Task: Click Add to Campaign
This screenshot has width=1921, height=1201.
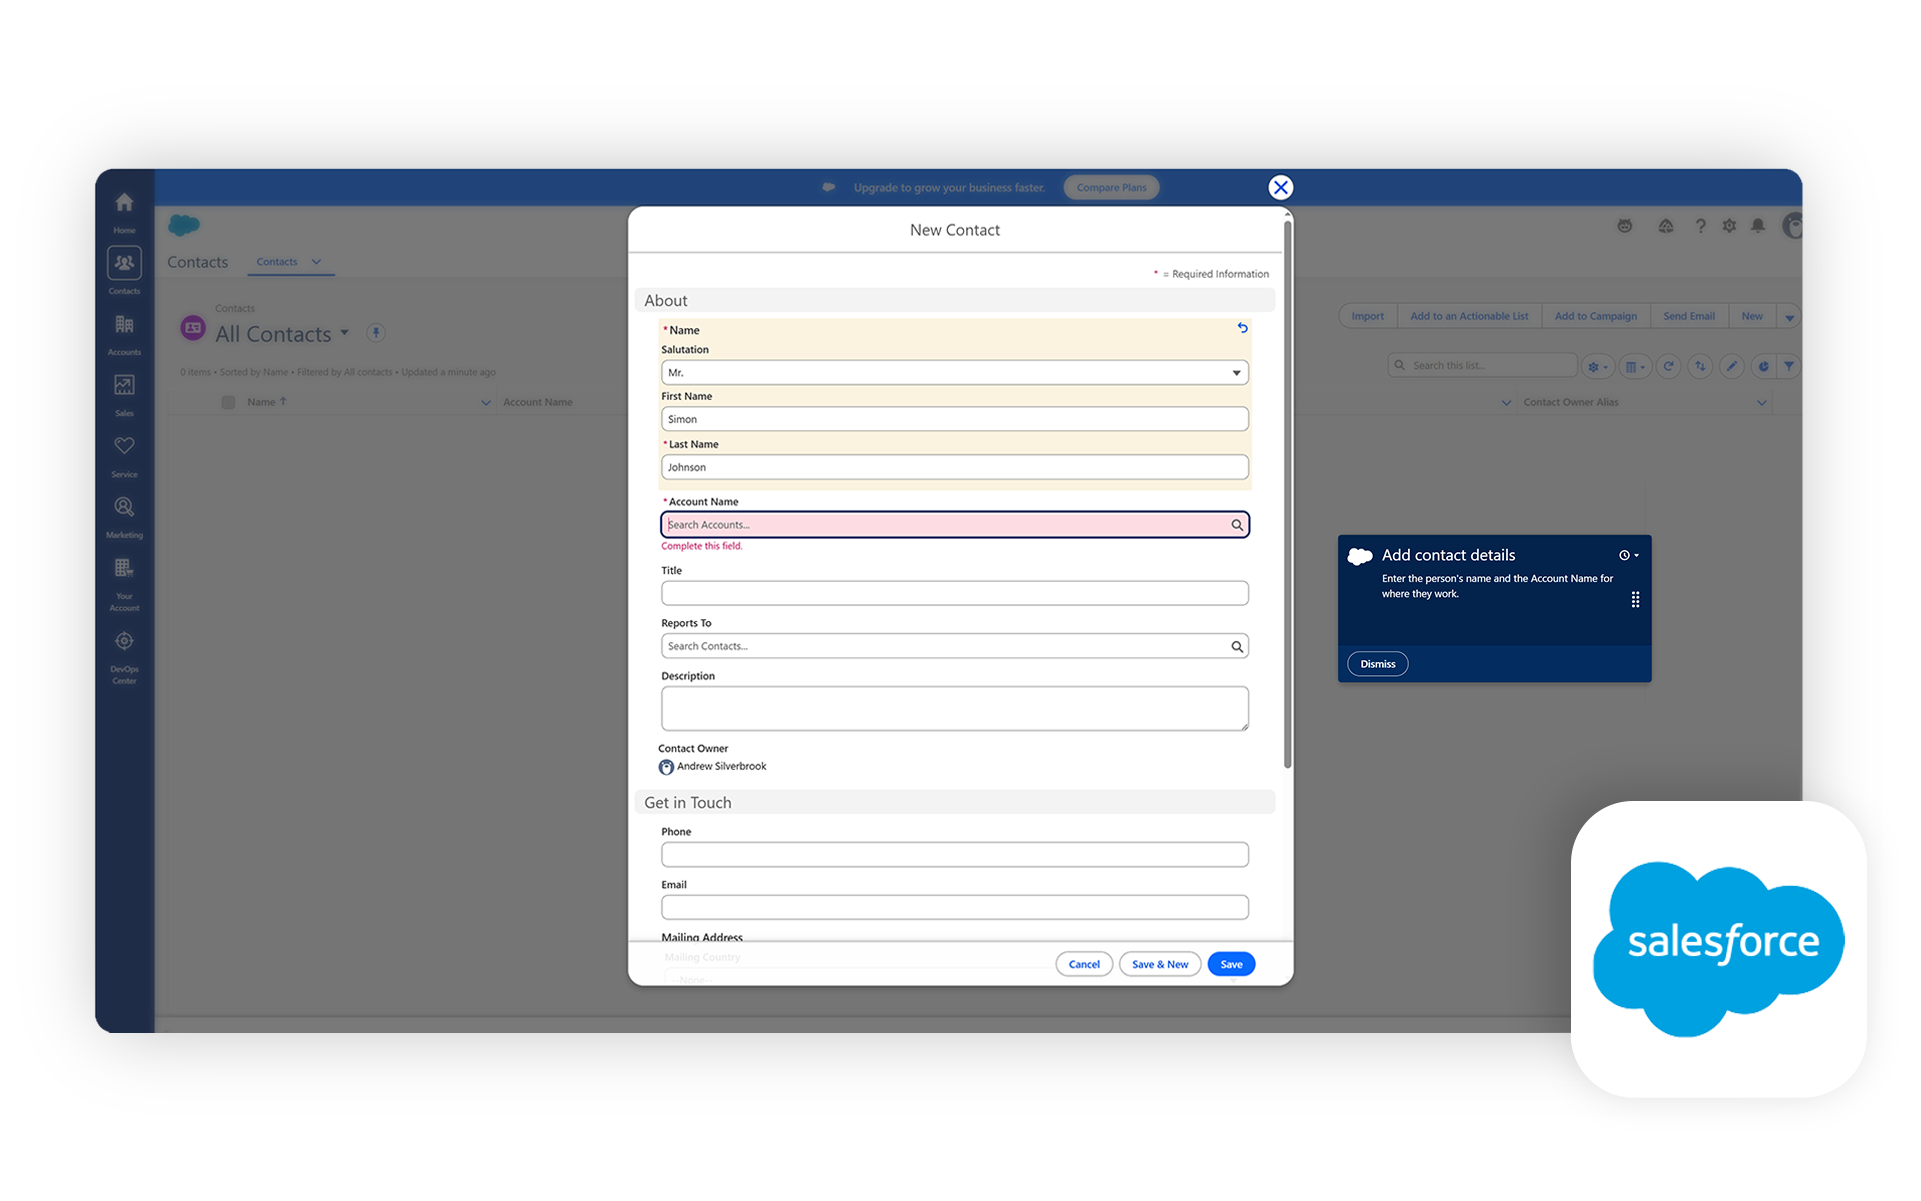Action: 1595,317
